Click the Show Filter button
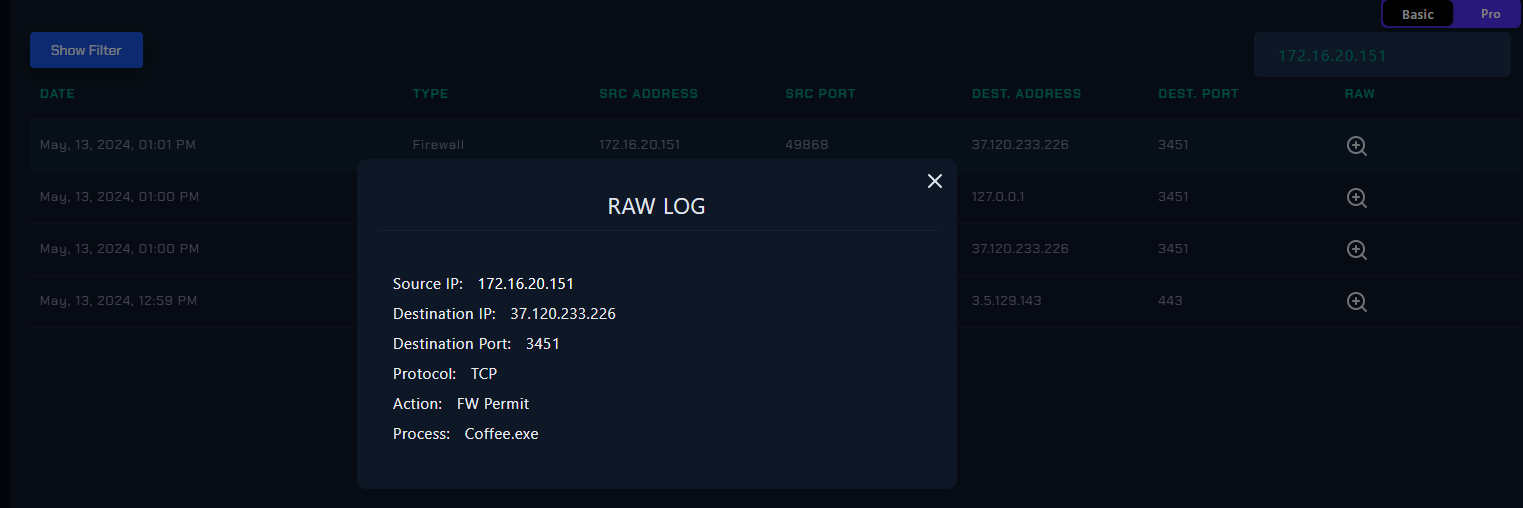This screenshot has width=1523, height=508. pyautogui.click(x=86, y=50)
